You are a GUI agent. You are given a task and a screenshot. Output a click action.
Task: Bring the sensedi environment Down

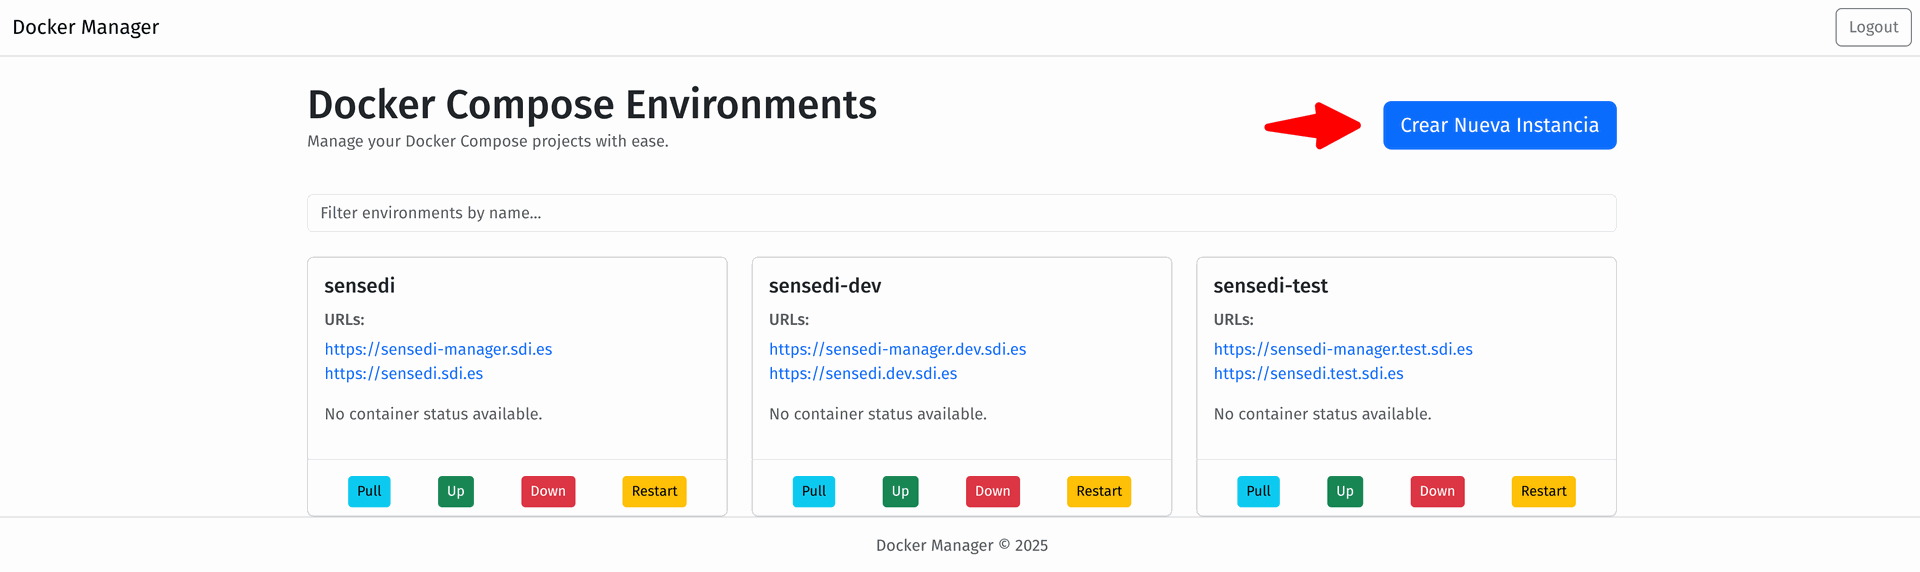[x=548, y=491]
